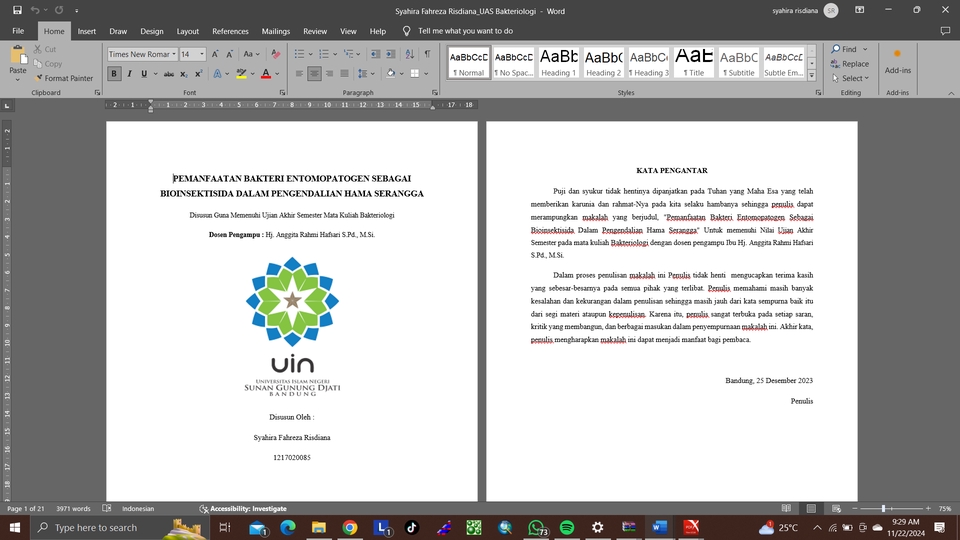Image resolution: width=960 pixels, height=540 pixels.
Task: Click the Save icon in title bar
Action: [x=17, y=10]
